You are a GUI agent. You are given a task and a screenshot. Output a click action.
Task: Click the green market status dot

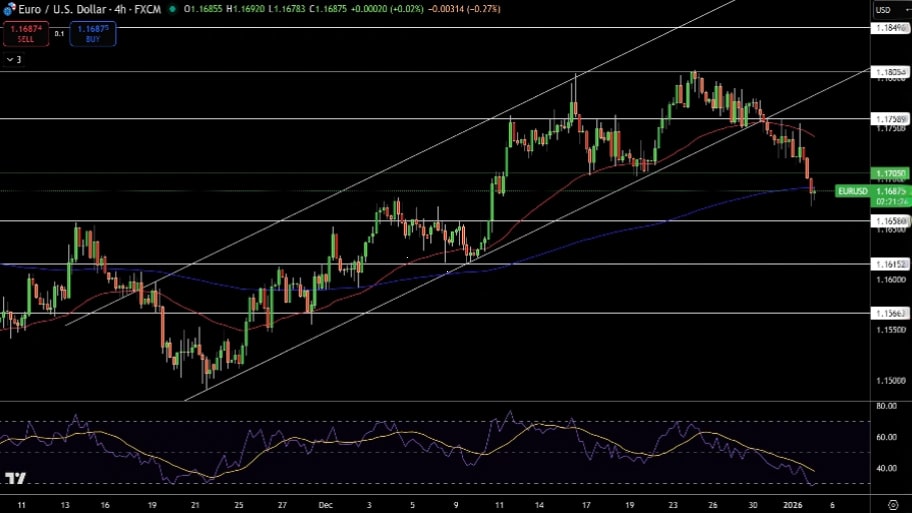(173, 9)
